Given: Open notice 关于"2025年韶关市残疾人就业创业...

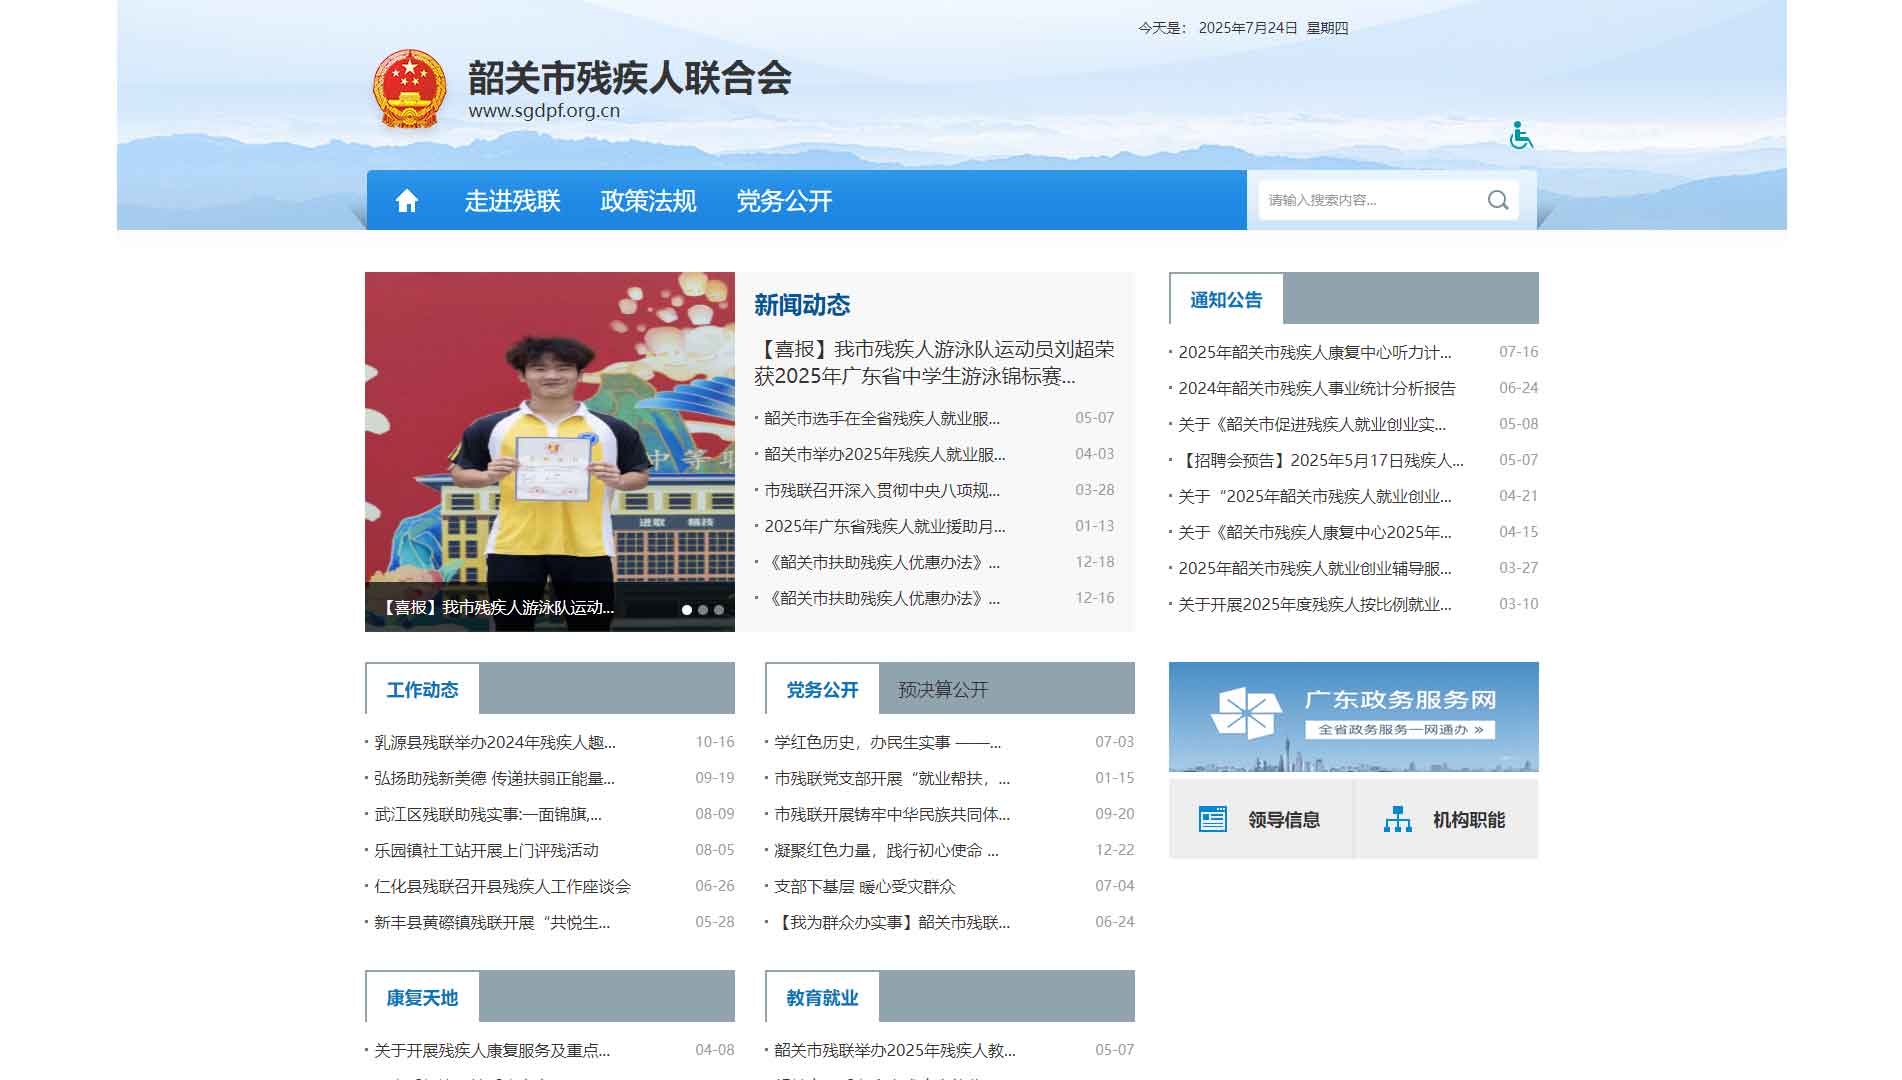Looking at the screenshot, I should (x=1315, y=496).
